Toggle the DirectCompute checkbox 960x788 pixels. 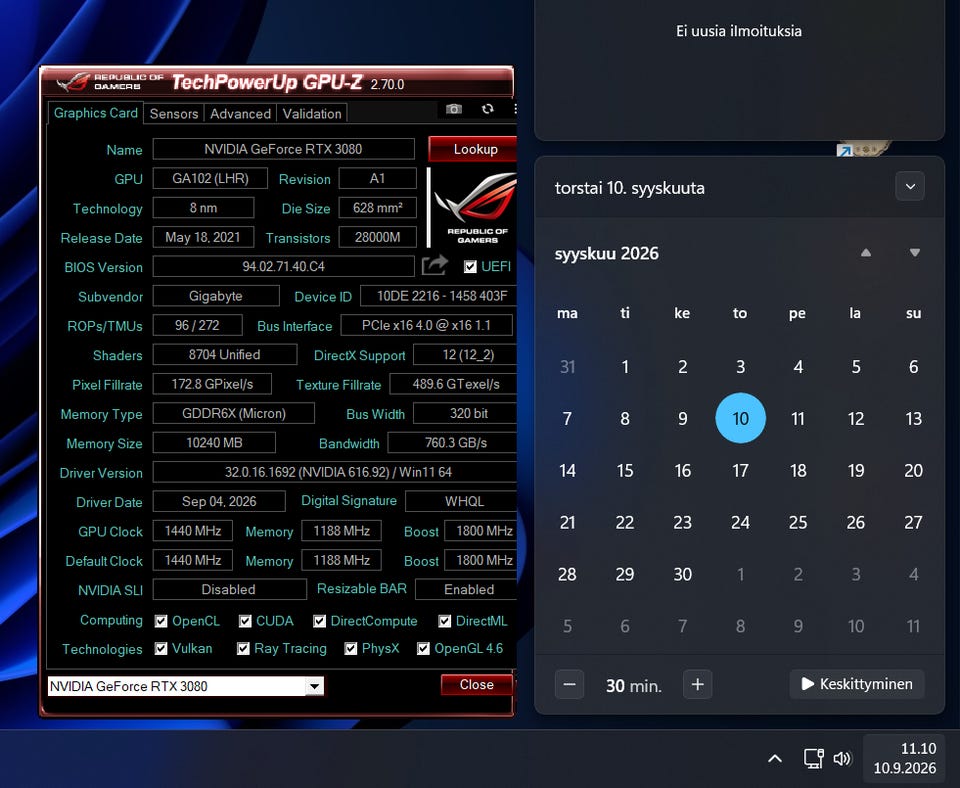(319, 621)
